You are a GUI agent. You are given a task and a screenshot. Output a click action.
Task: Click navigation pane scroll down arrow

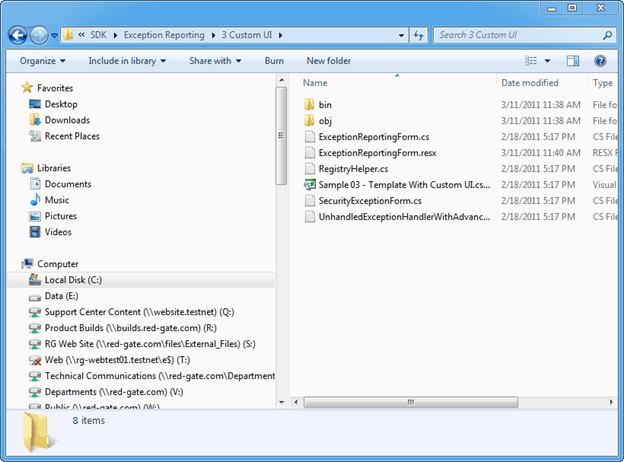click(x=281, y=402)
